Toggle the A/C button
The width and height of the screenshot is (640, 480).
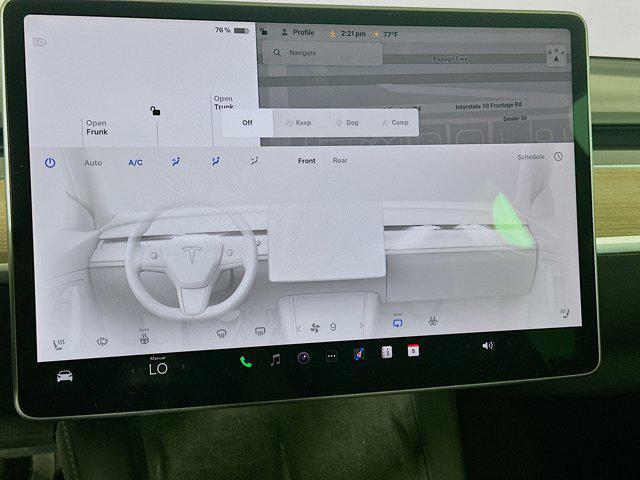click(x=136, y=162)
